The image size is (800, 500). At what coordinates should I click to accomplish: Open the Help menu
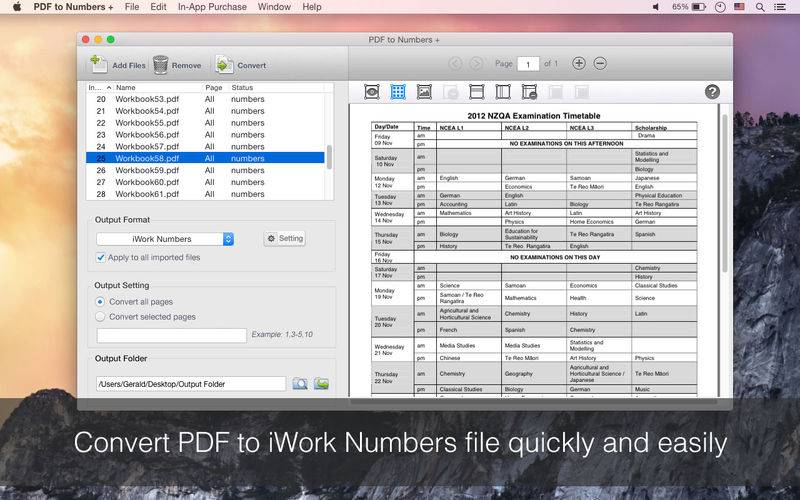tap(312, 7)
